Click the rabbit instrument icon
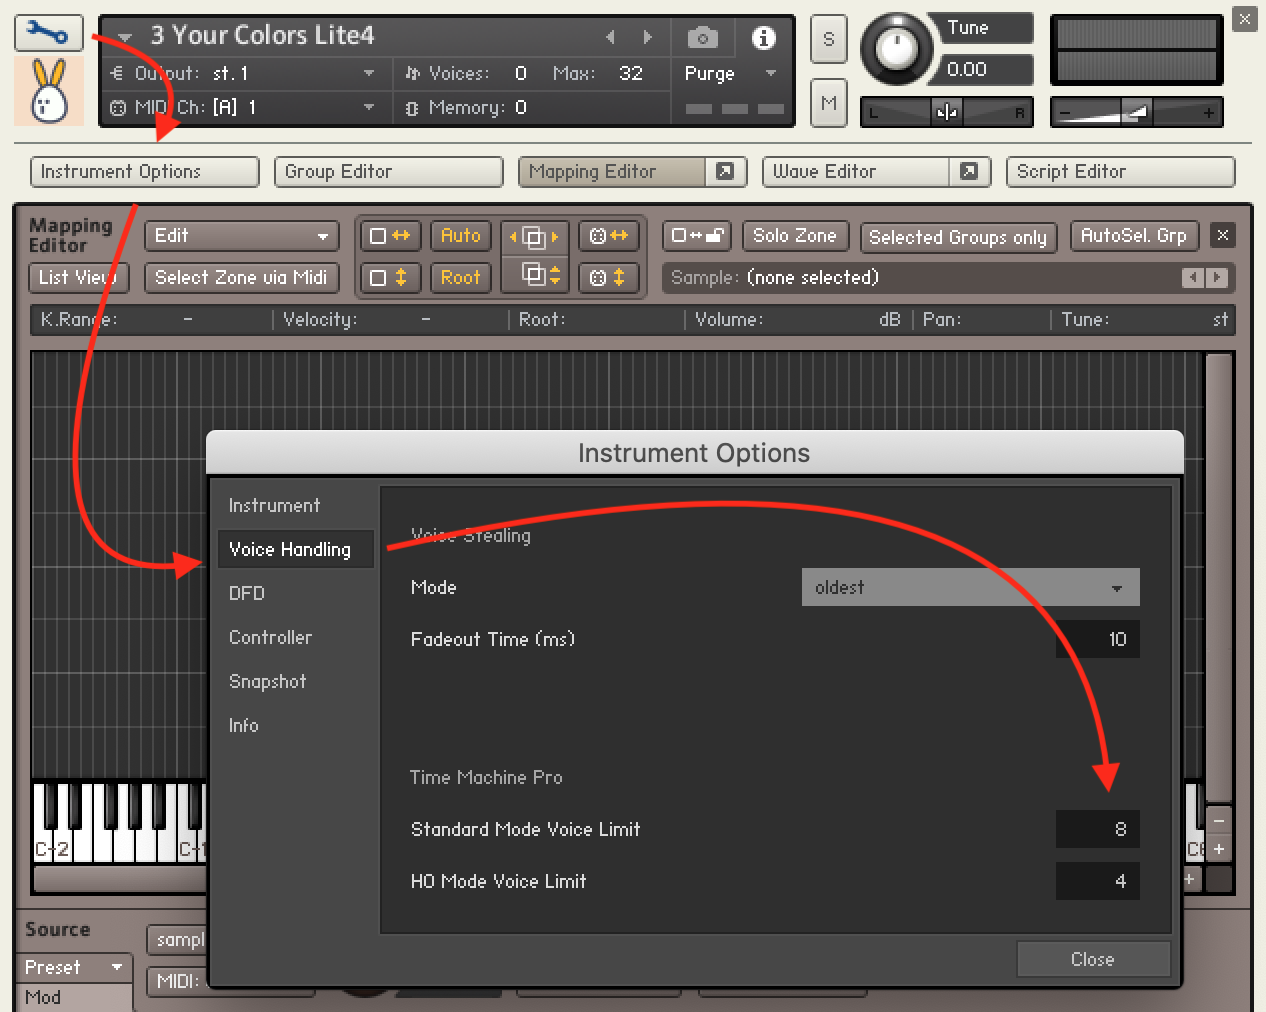 [48, 91]
